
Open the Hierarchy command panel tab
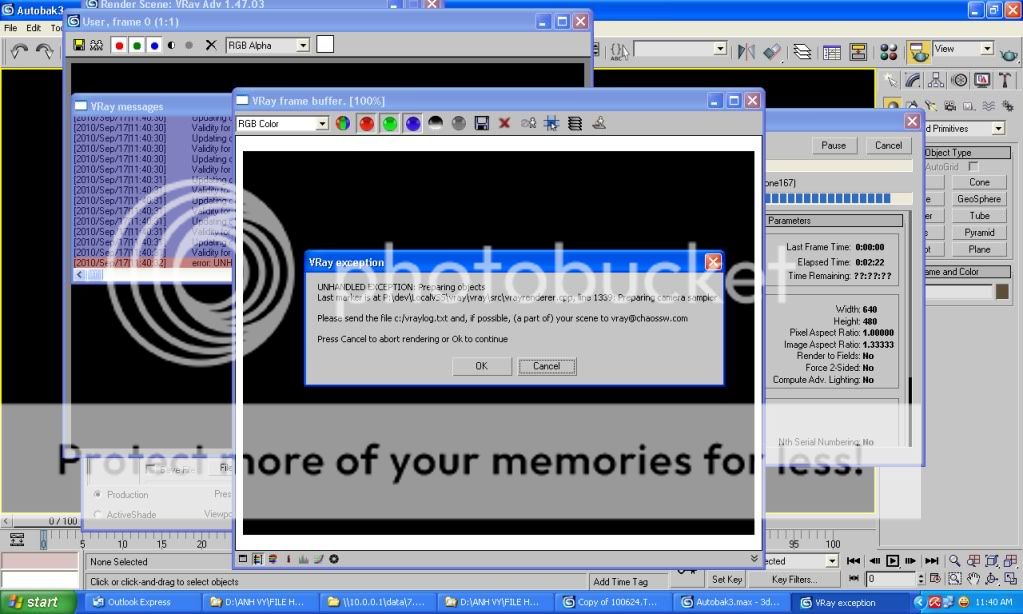coord(936,80)
